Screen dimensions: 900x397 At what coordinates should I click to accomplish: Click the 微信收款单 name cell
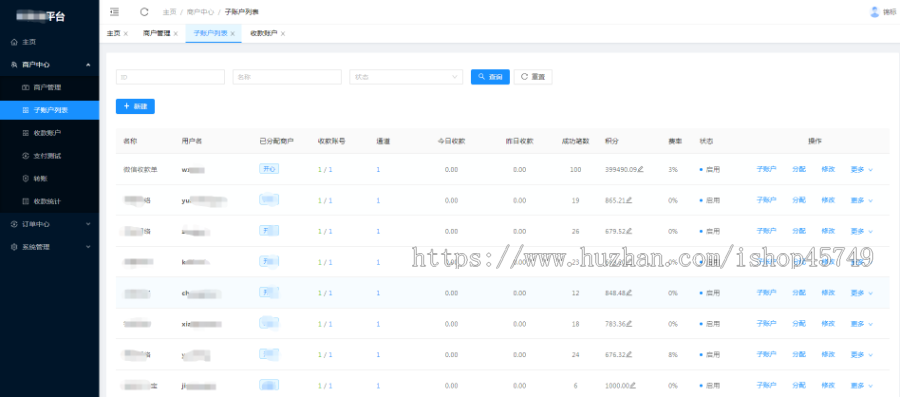click(140, 169)
